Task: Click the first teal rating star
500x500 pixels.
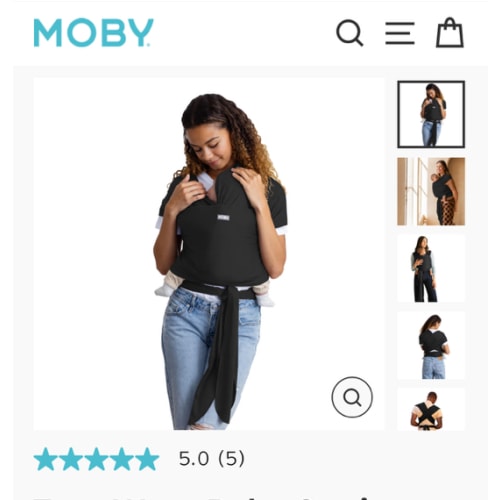Action: click(46, 459)
